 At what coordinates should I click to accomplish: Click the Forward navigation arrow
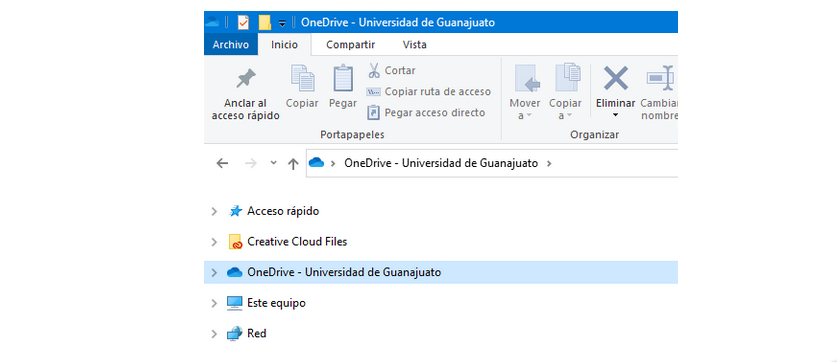(250, 163)
